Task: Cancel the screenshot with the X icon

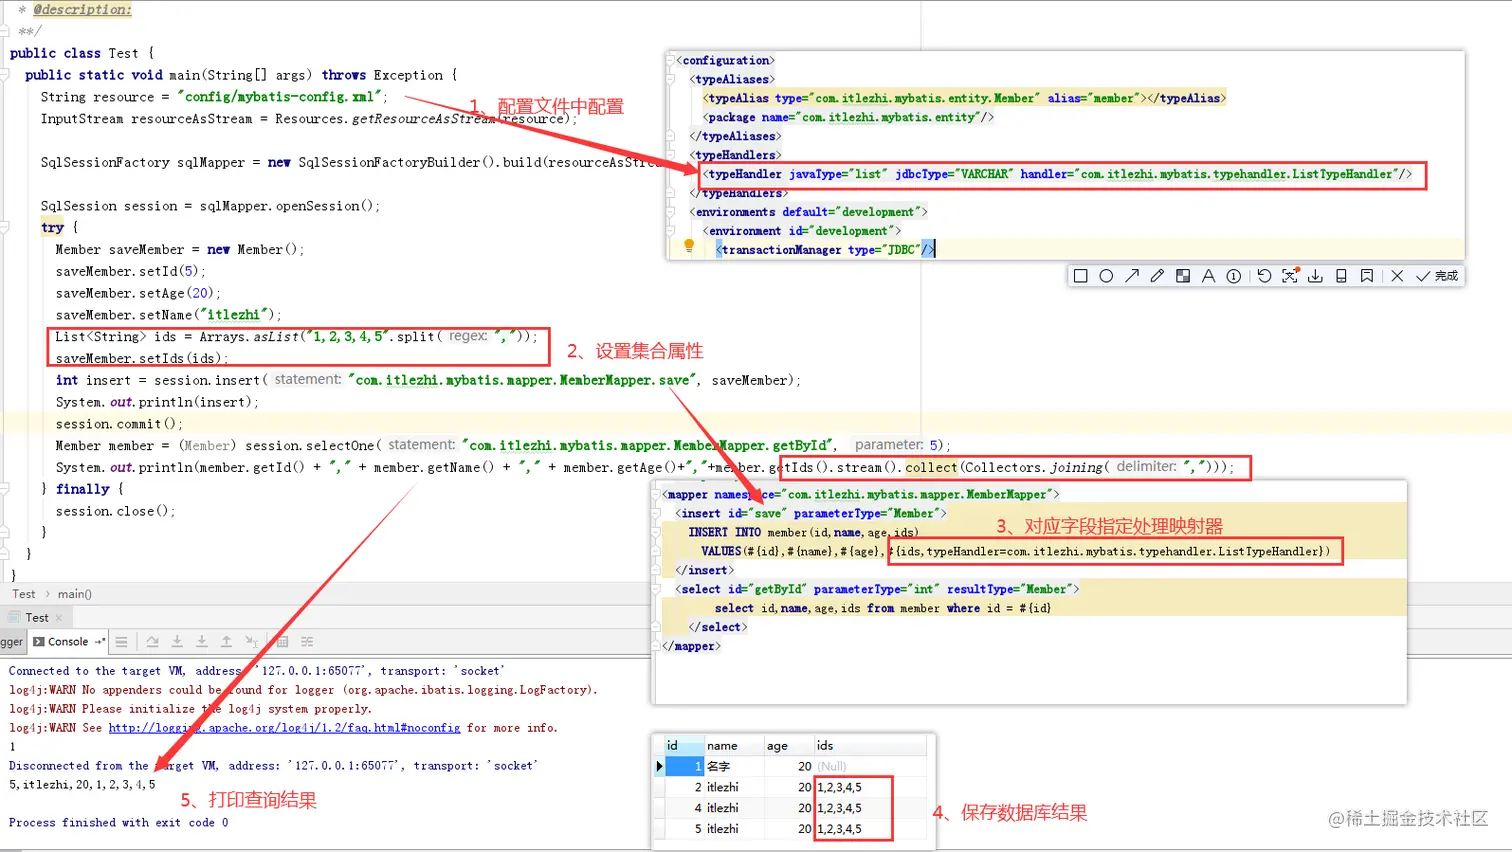Action: point(1397,276)
